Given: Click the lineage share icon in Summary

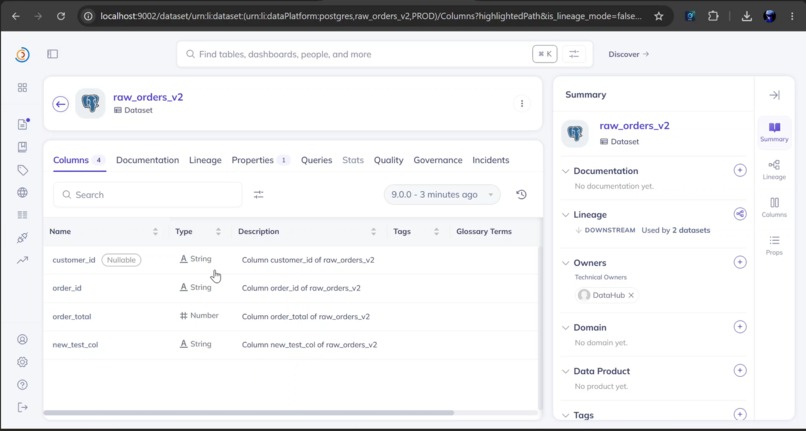Looking at the screenshot, I should pos(740,214).
